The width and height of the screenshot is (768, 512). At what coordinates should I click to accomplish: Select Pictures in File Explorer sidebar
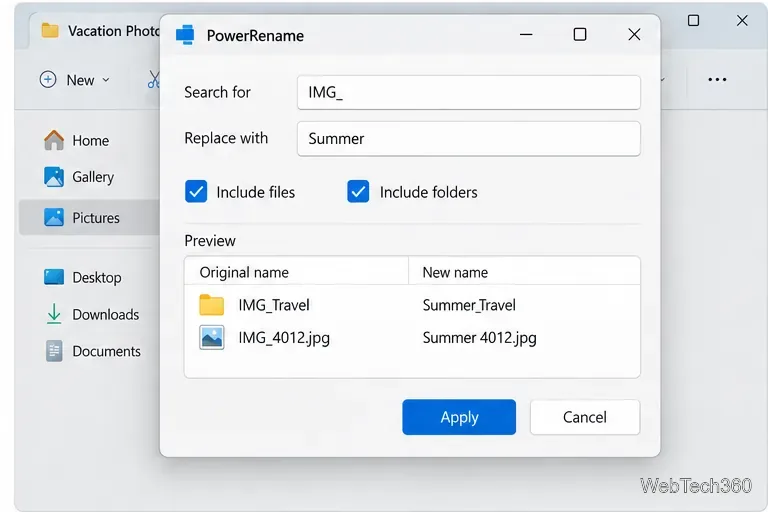(89, 218)
